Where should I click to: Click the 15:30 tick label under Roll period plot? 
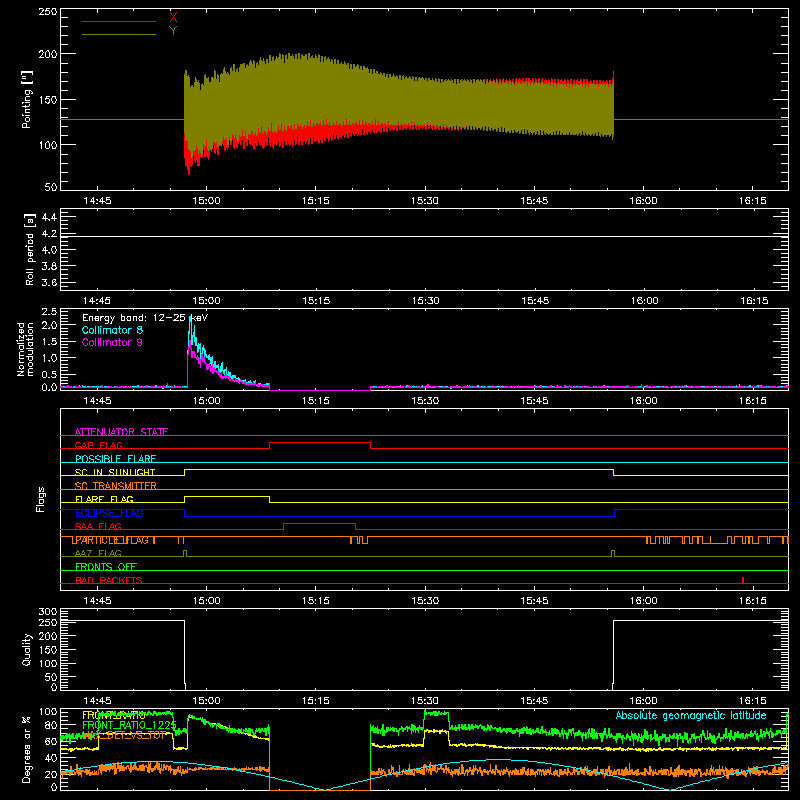426,301
